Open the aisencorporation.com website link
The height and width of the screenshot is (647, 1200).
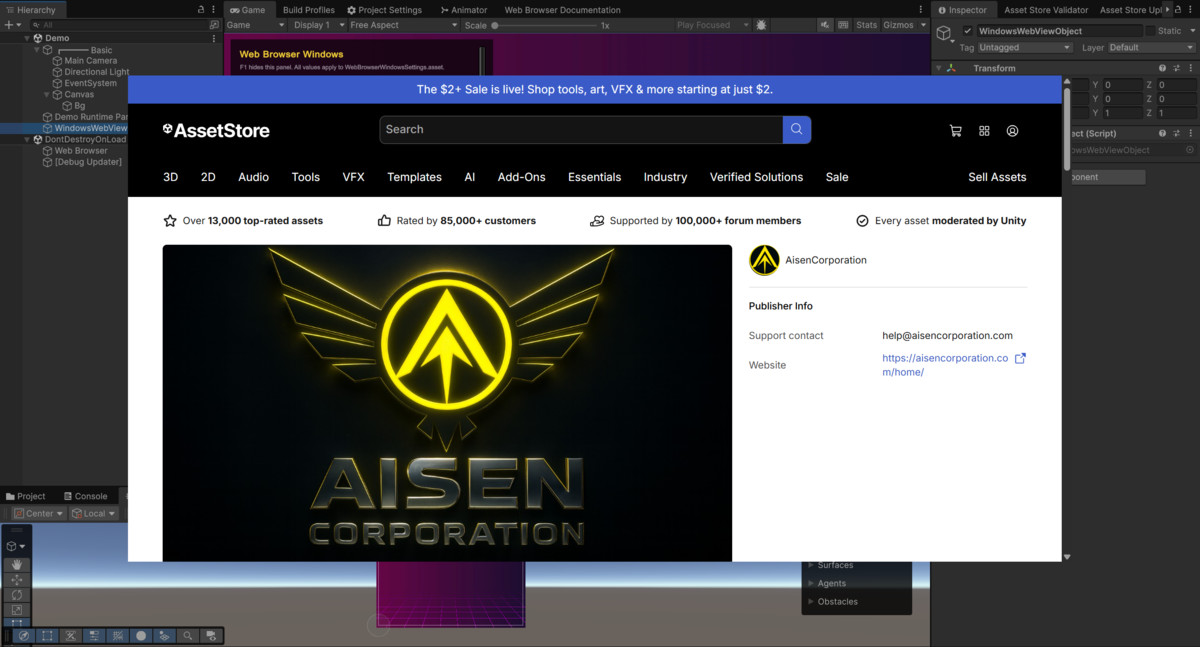945,365
